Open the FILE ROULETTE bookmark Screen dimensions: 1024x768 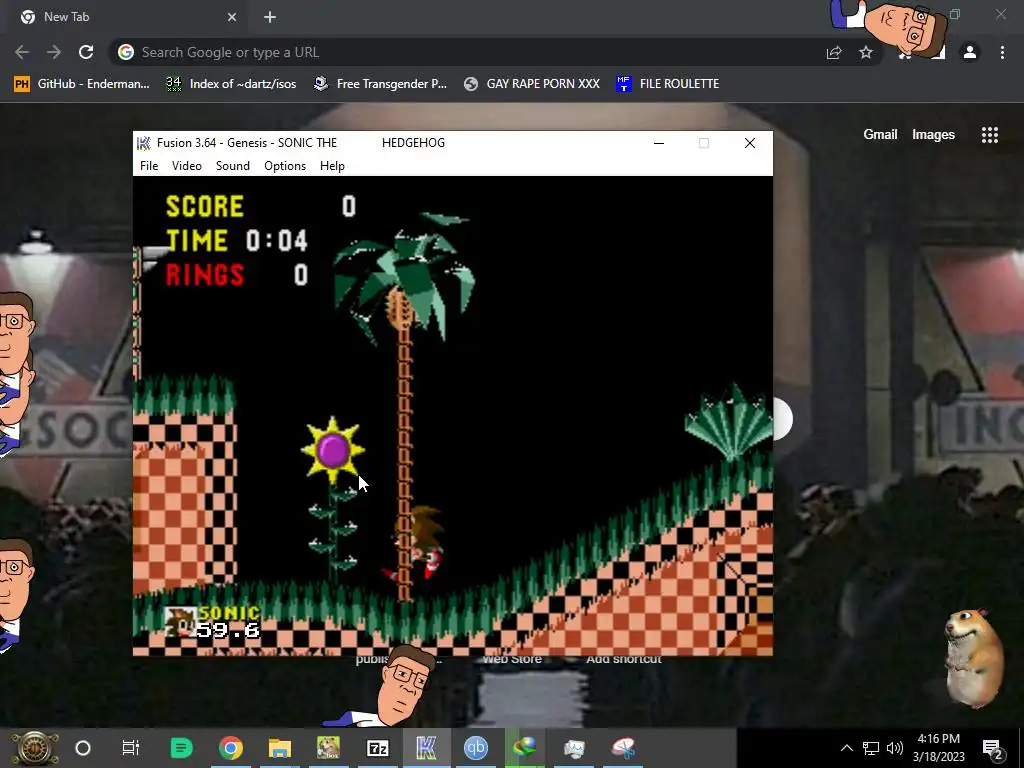(667, 84)
